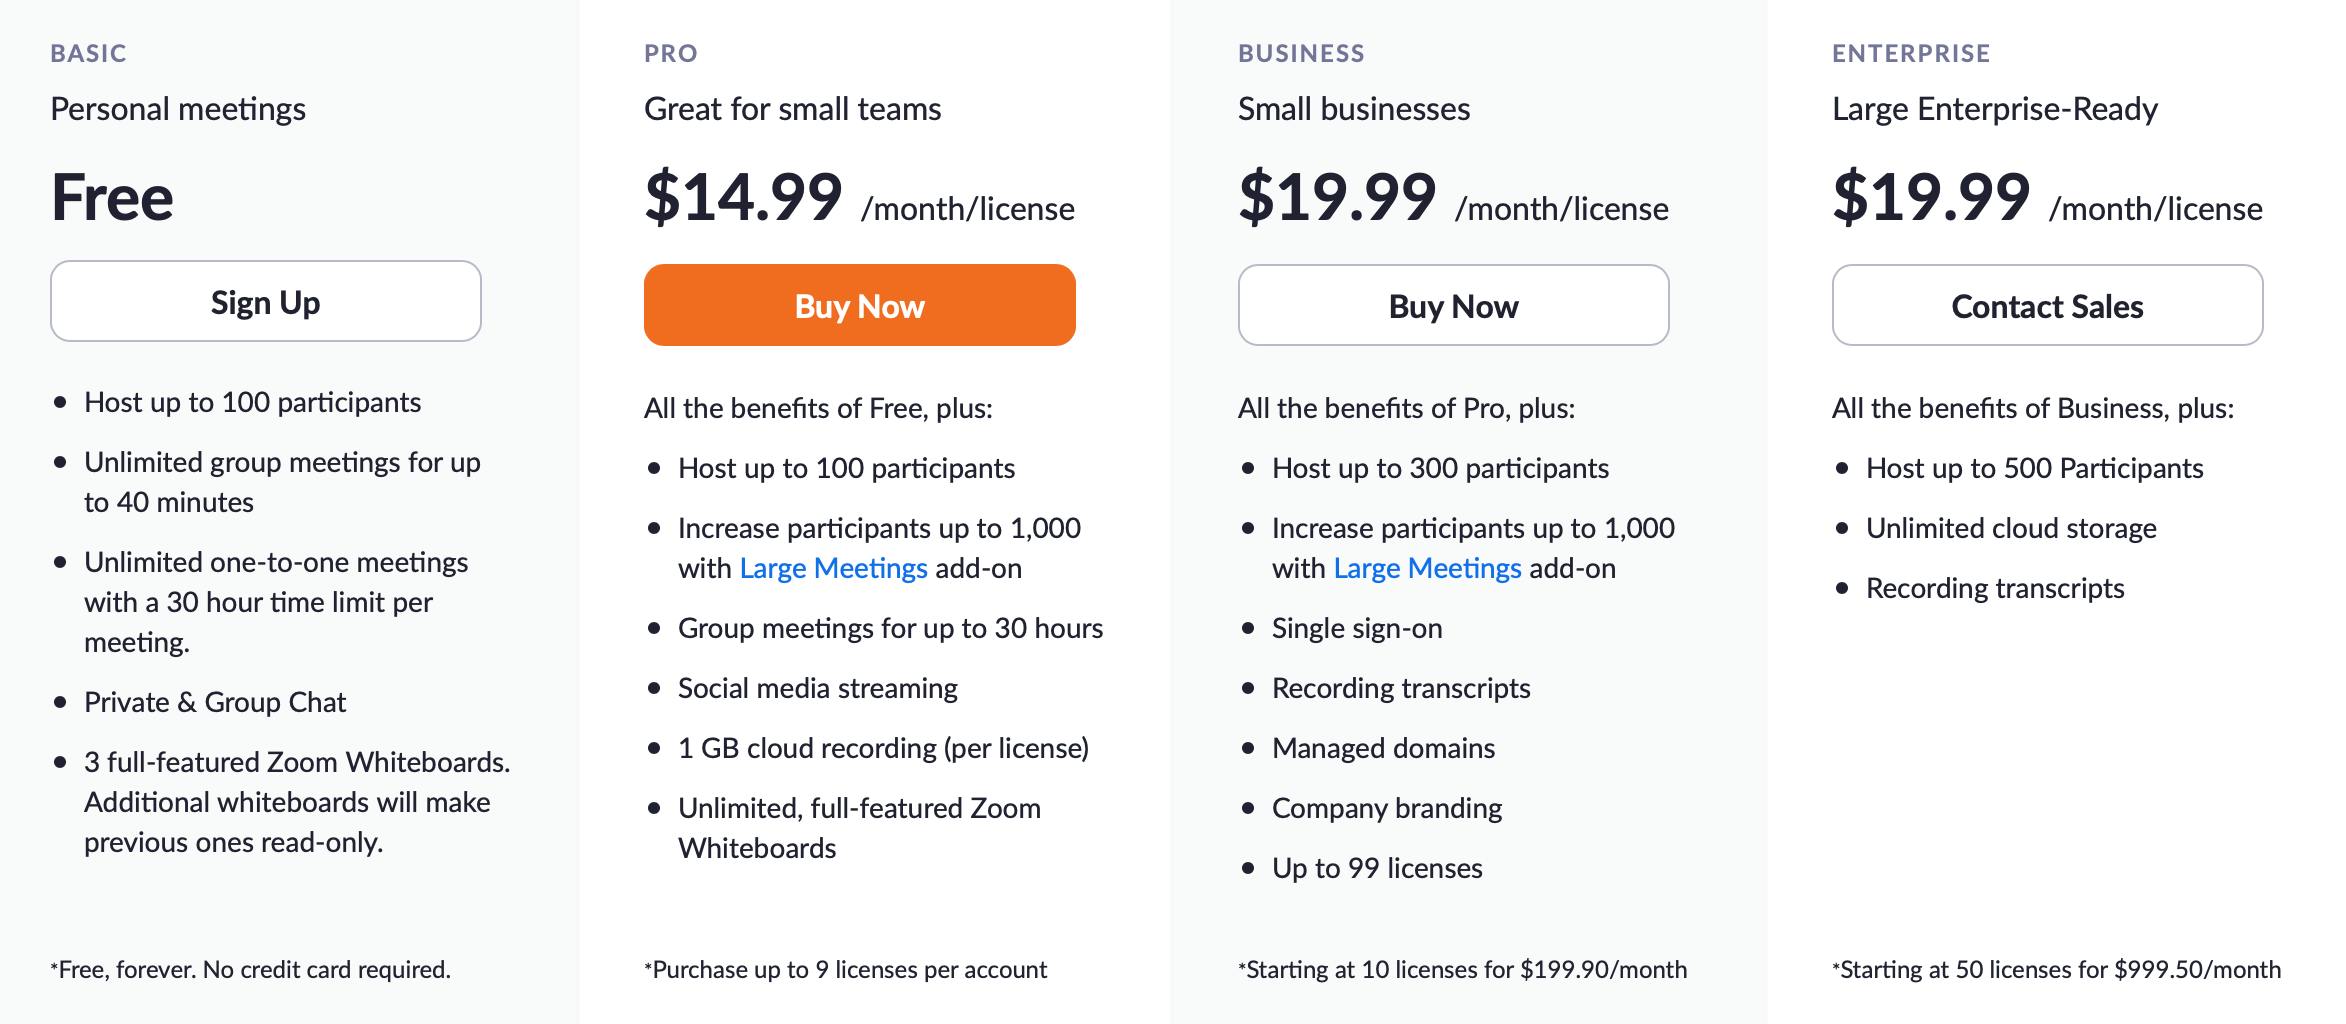This screenshot has width=2346, height=1024.
Task: Click the orange Buy Now button under Pro
Action: [x=858, y=305]
